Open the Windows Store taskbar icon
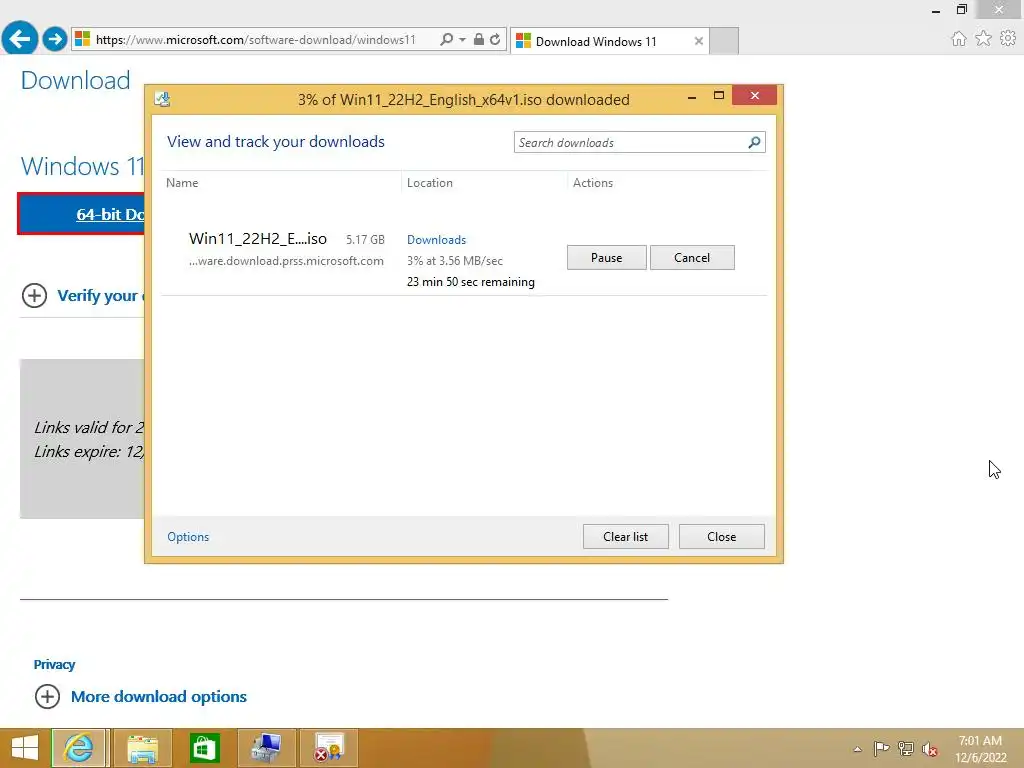The image size is (1024, 768). click(204, 748)
